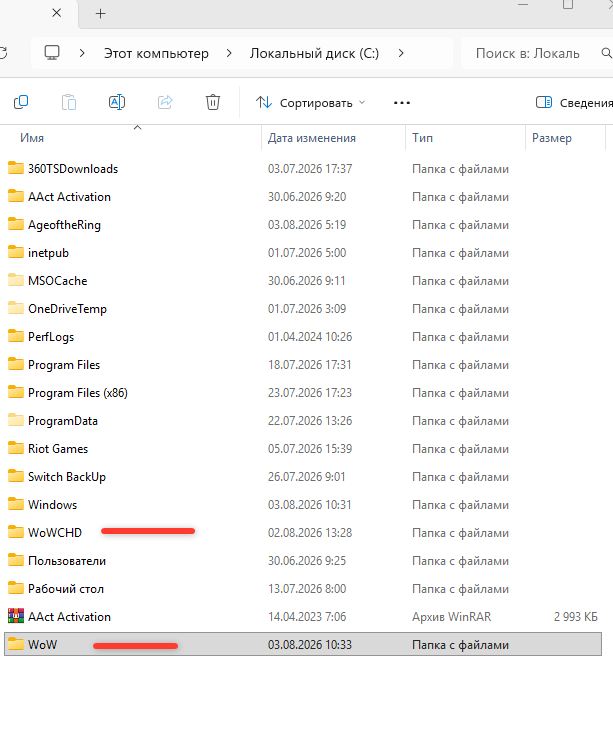Select the AAct Activation folder
Viewport: 613px width, 739px height.
click(303, 197)
